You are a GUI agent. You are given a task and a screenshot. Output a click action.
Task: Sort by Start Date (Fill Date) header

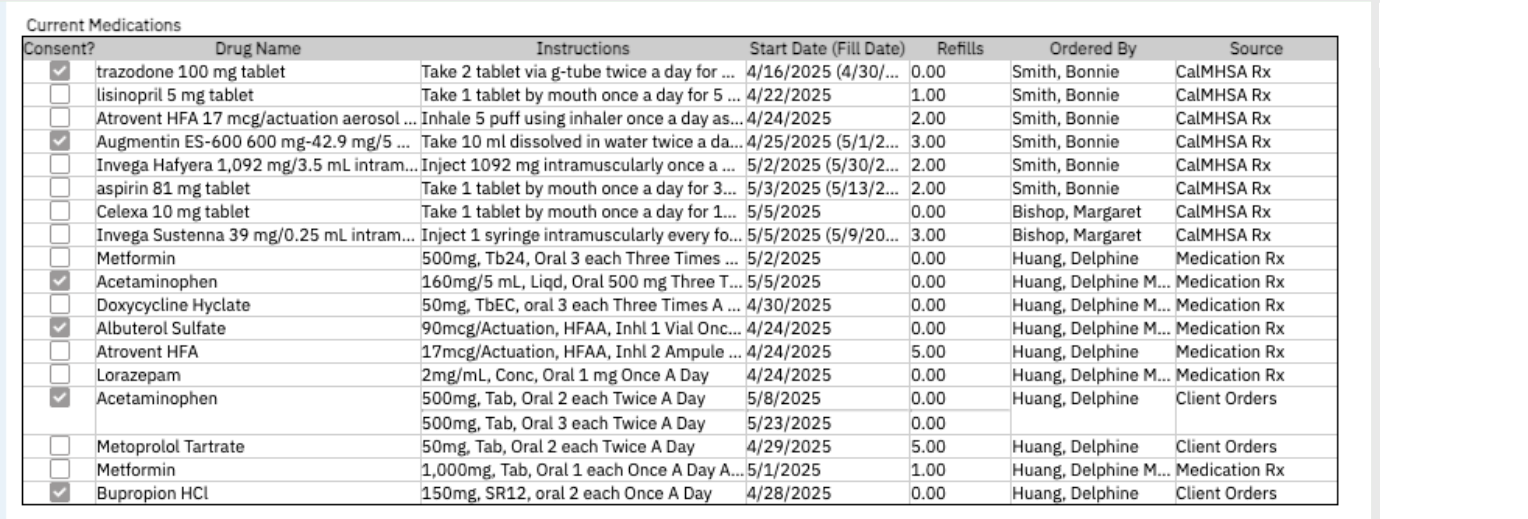pyautogui.click(x=827, y=48)
